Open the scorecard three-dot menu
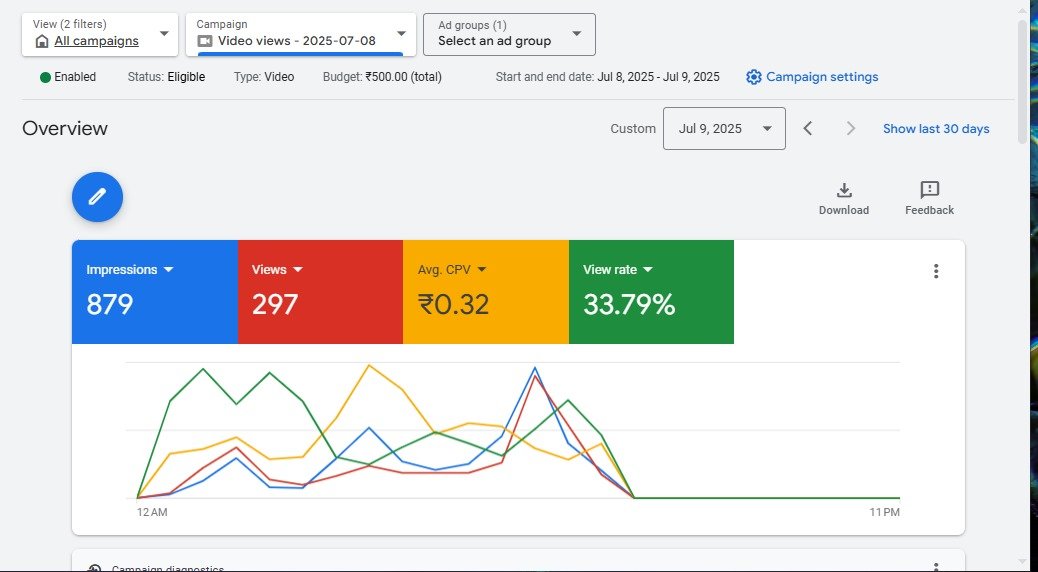 pyautogui.click(x=936, y=271)
